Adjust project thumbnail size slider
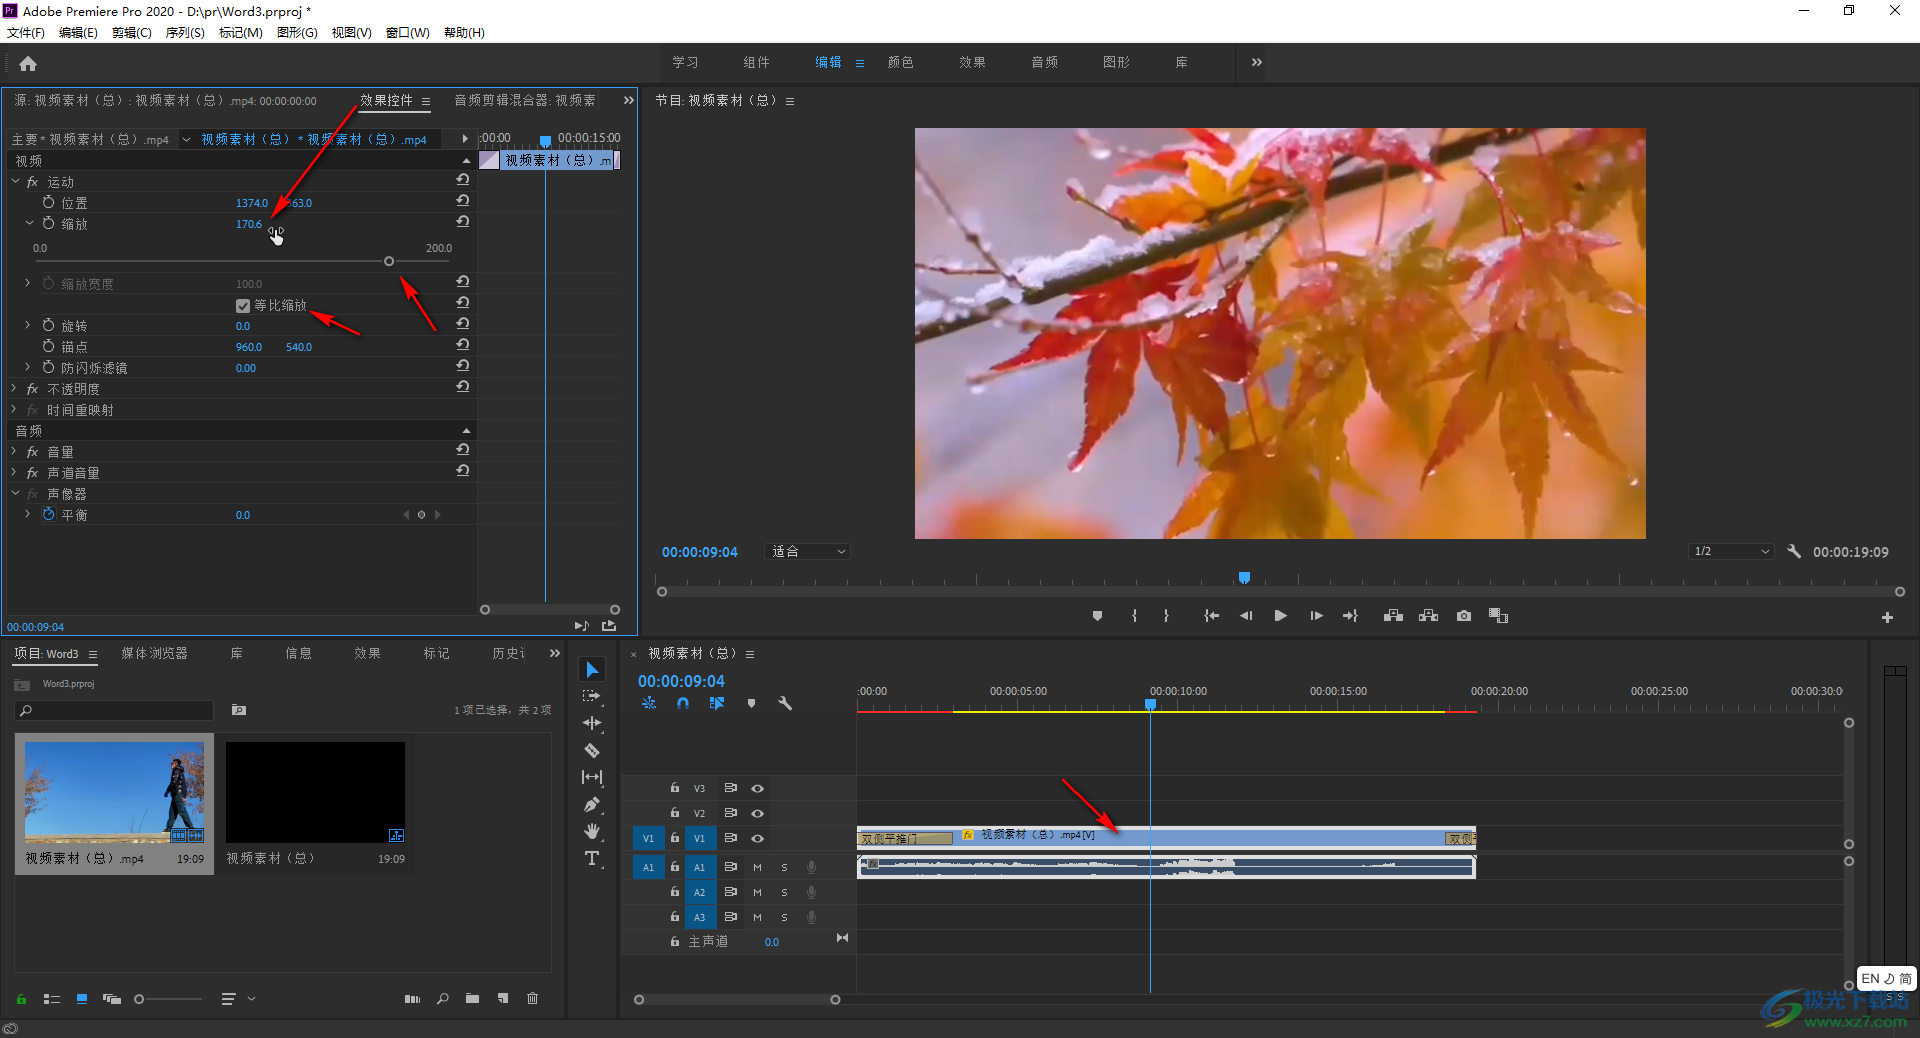The image size is (1920, 1038). pos(139,999)
